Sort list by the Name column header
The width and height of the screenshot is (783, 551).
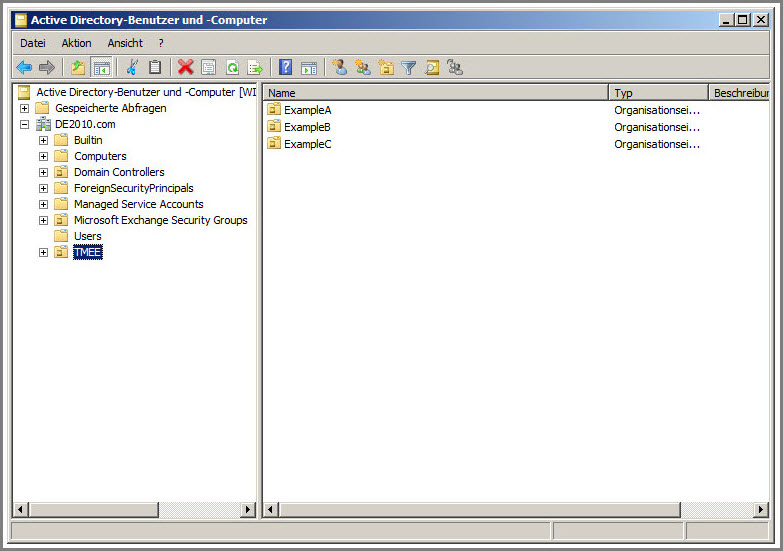[435, 93]
